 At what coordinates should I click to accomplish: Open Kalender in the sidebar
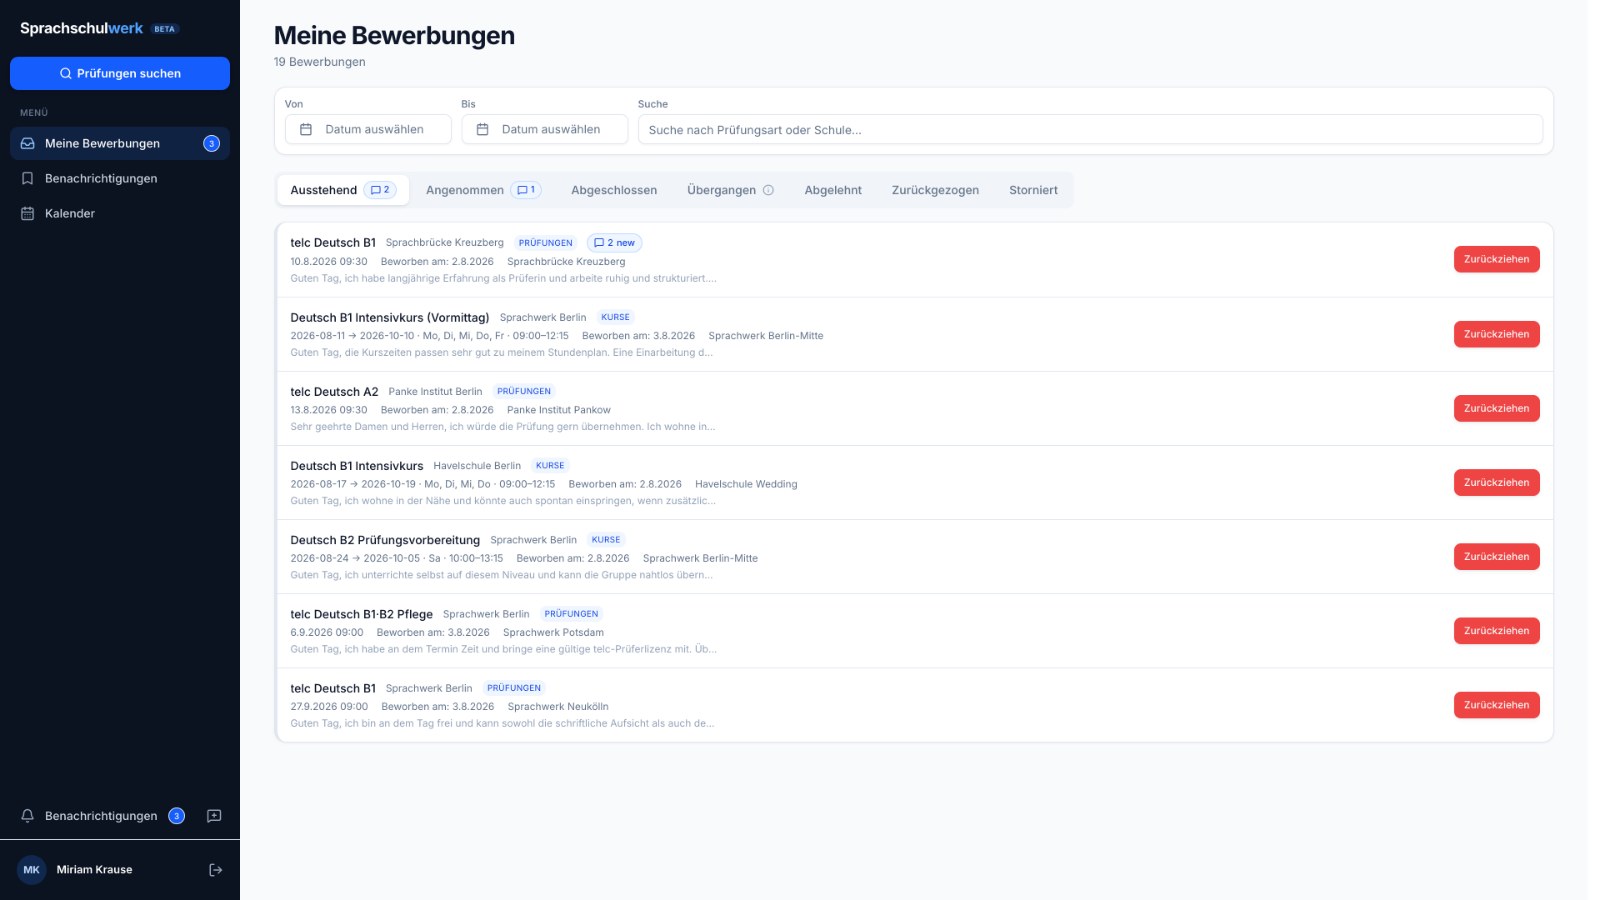pos(120,213)
